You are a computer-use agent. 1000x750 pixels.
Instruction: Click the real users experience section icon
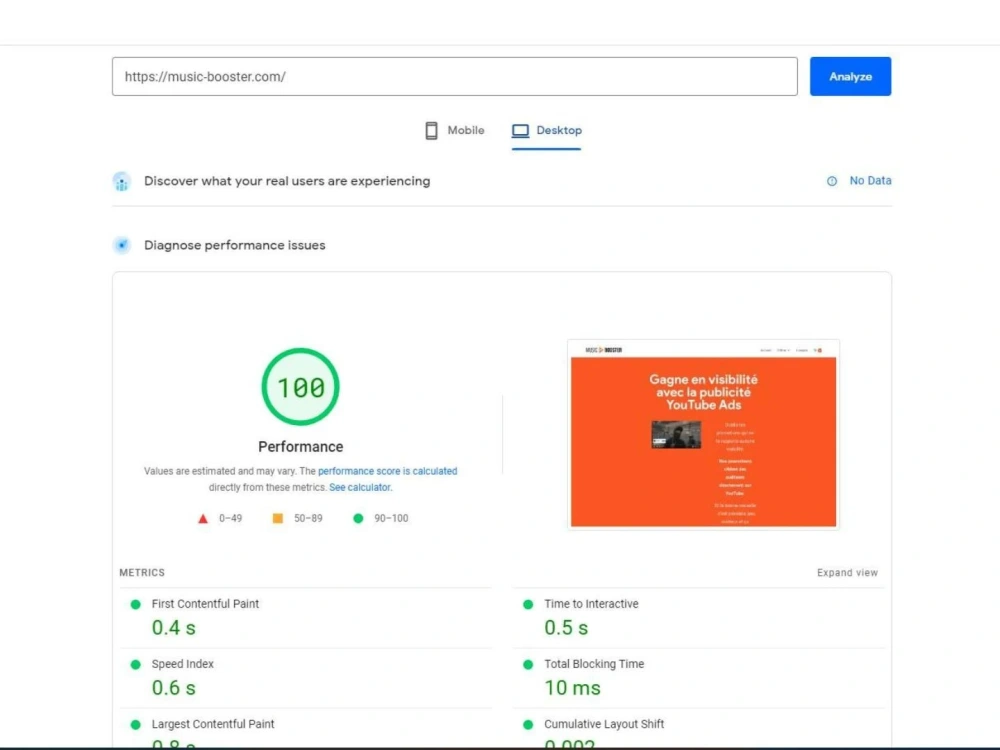[121, 181]
